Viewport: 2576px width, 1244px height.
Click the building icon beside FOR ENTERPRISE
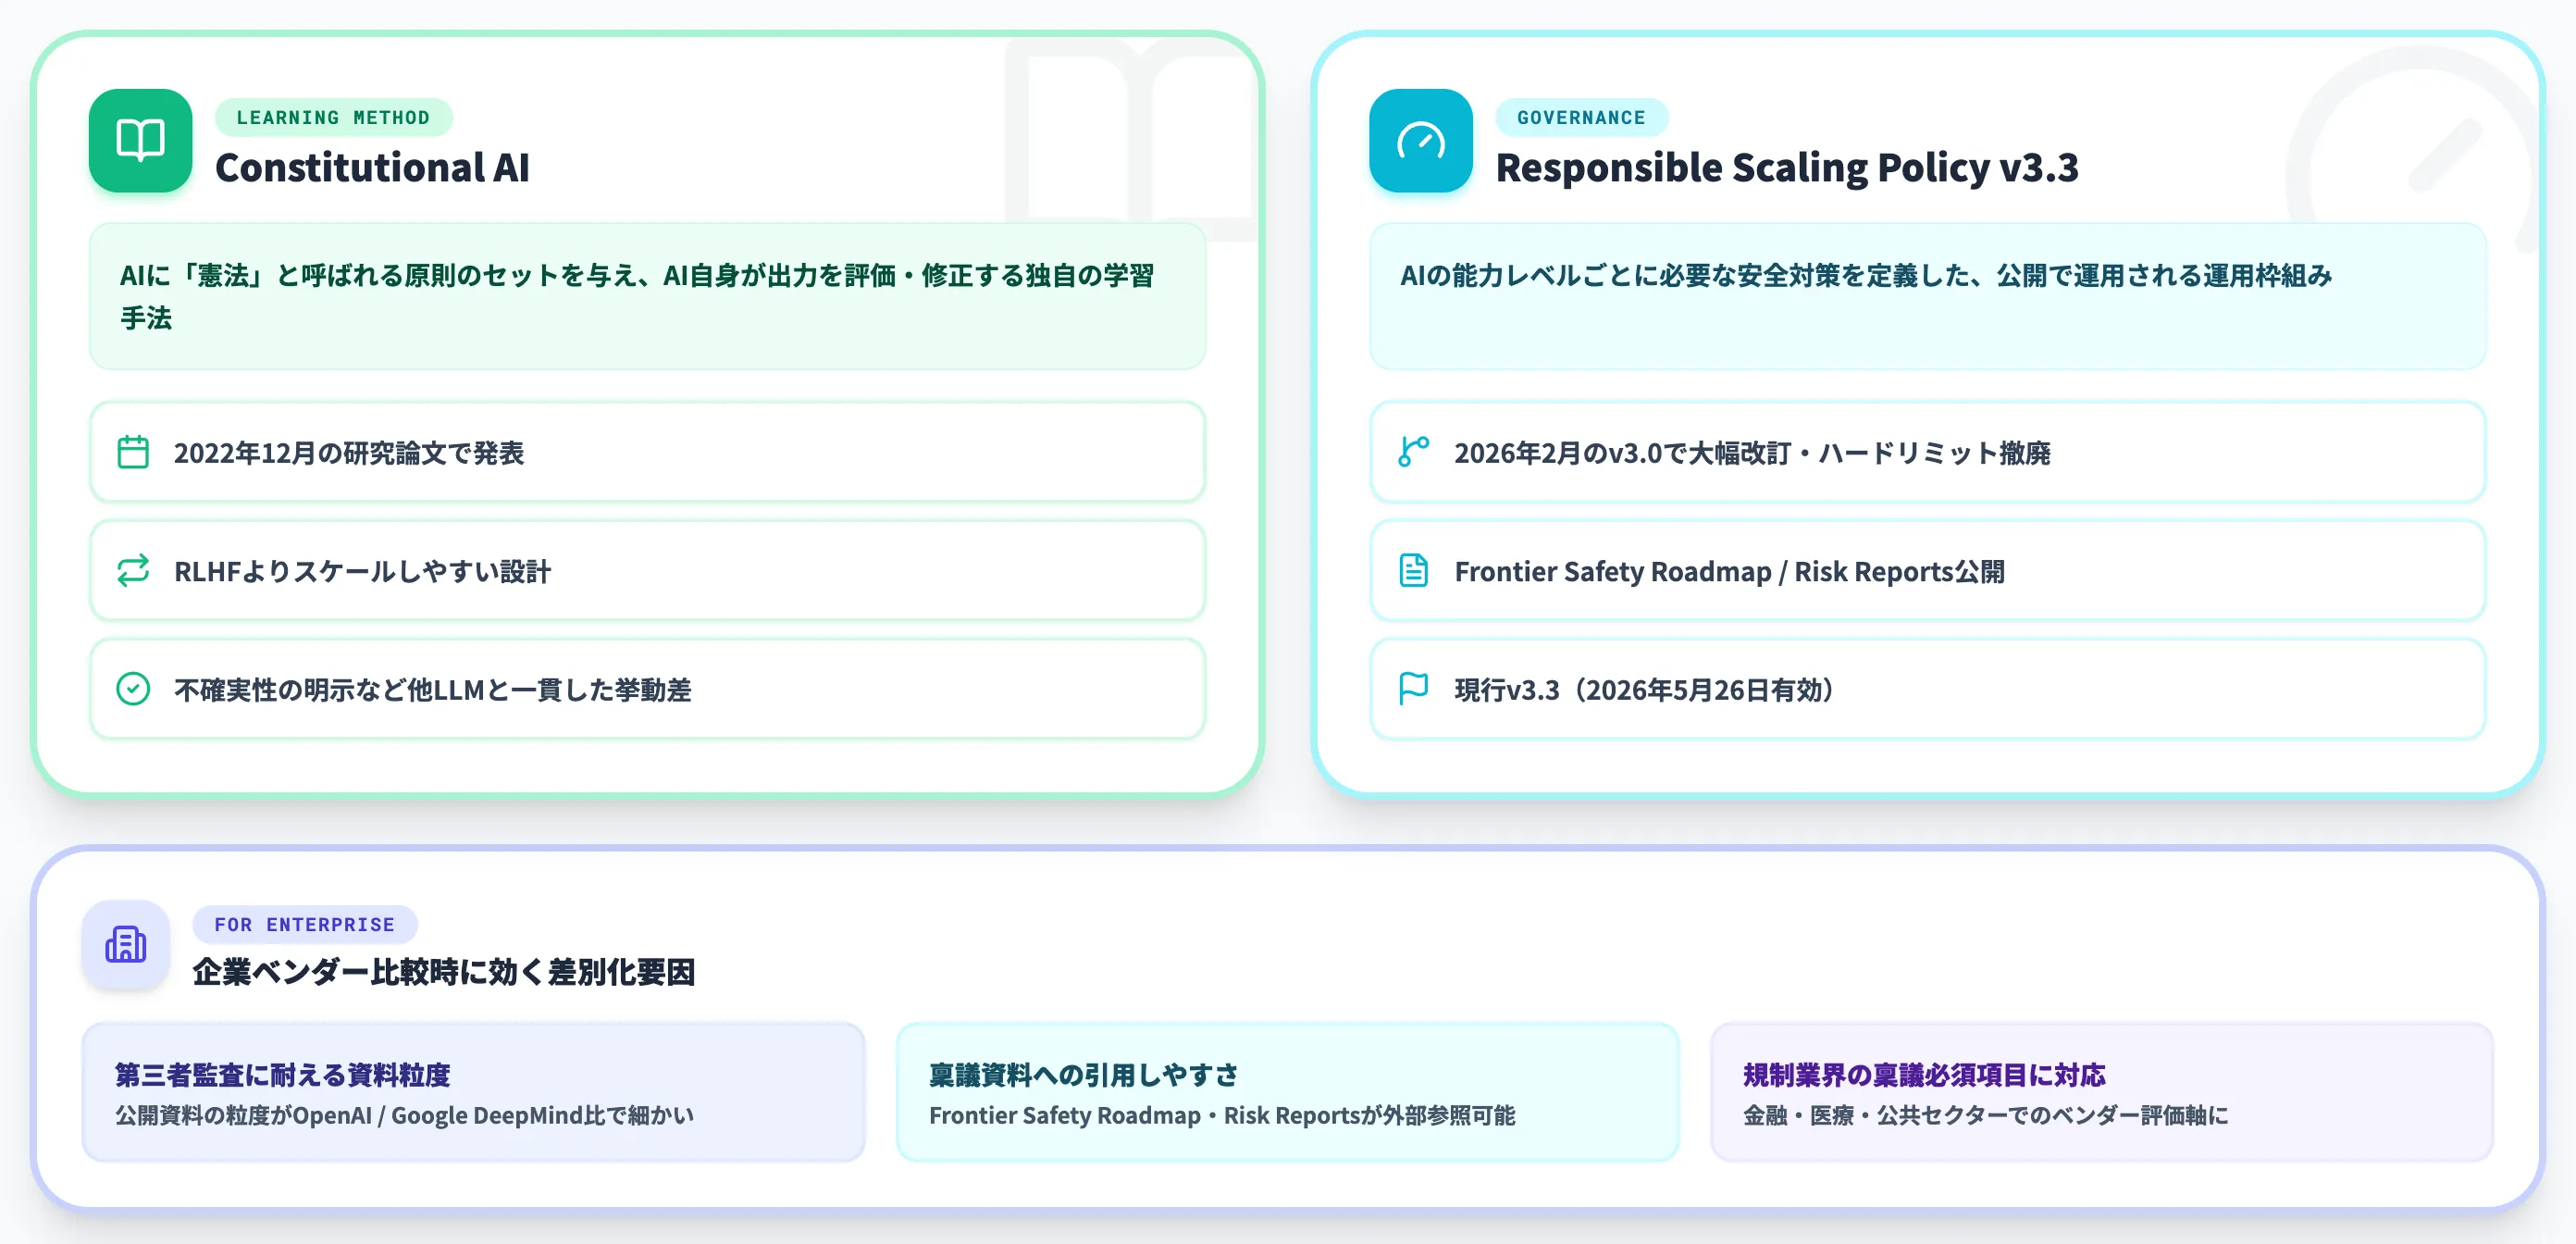[x=126, y=944]
